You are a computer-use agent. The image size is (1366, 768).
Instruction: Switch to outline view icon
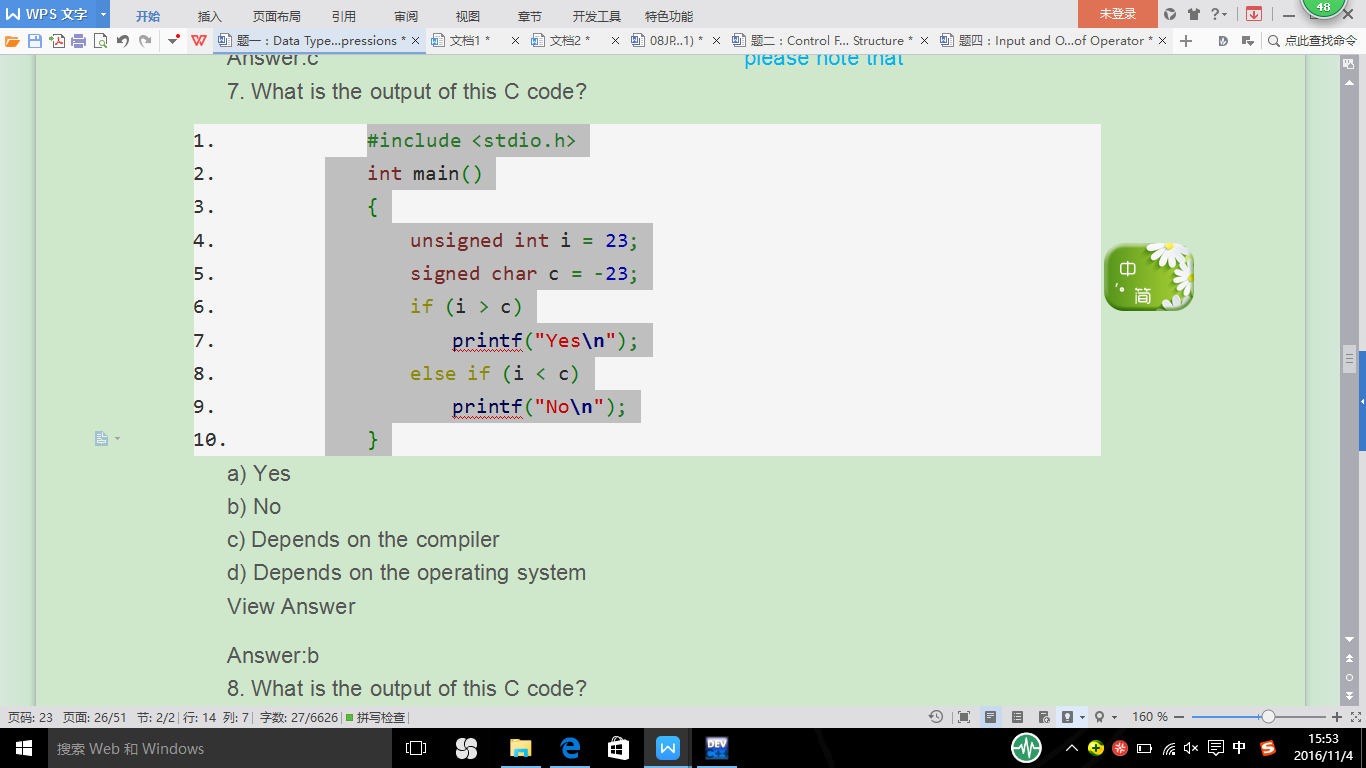click(x=1018, y=717)
